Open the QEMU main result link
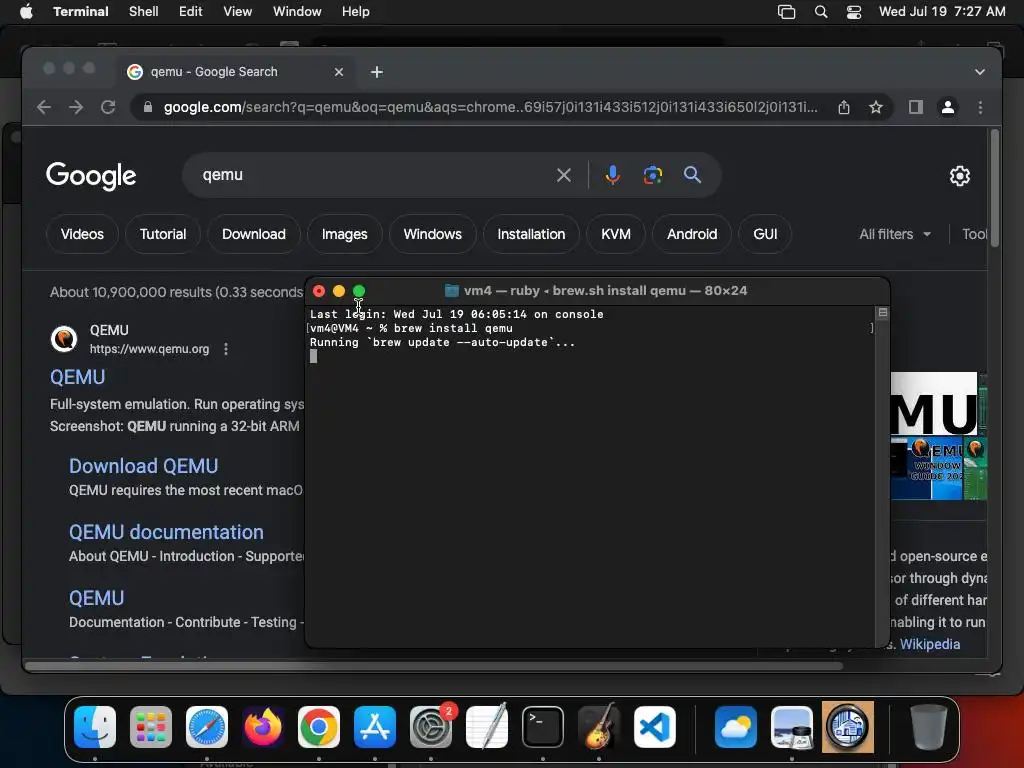Viewport: 1024px width, 768px height. [x=78, y=377]
